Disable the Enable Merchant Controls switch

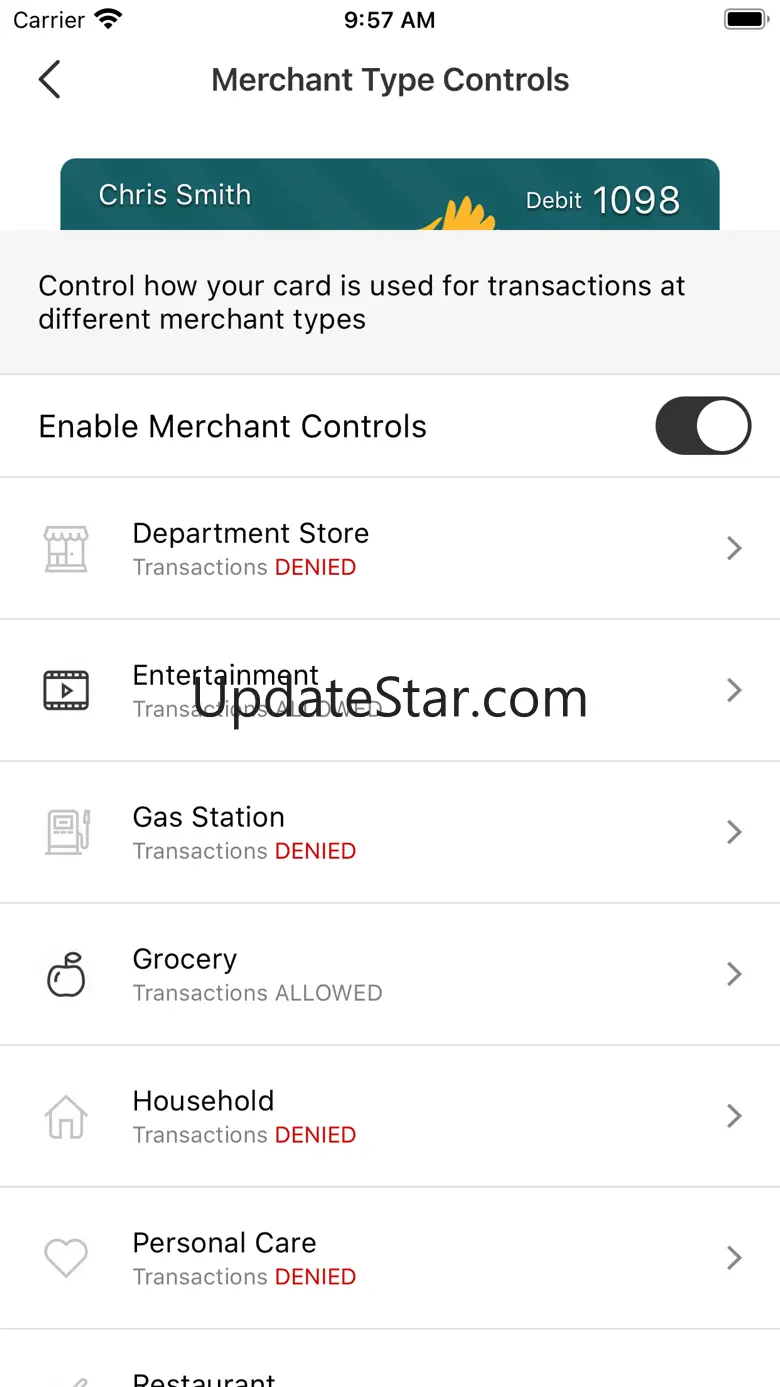click(x=702, y=426)
